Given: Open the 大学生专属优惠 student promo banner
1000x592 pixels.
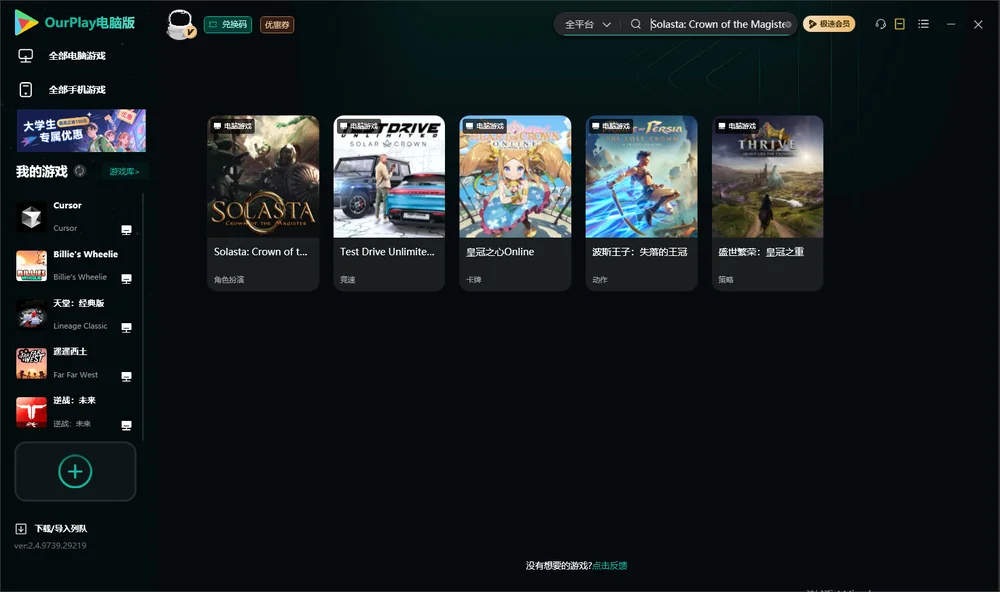Looking at the screenshot, I should click(x=82, y=131).
